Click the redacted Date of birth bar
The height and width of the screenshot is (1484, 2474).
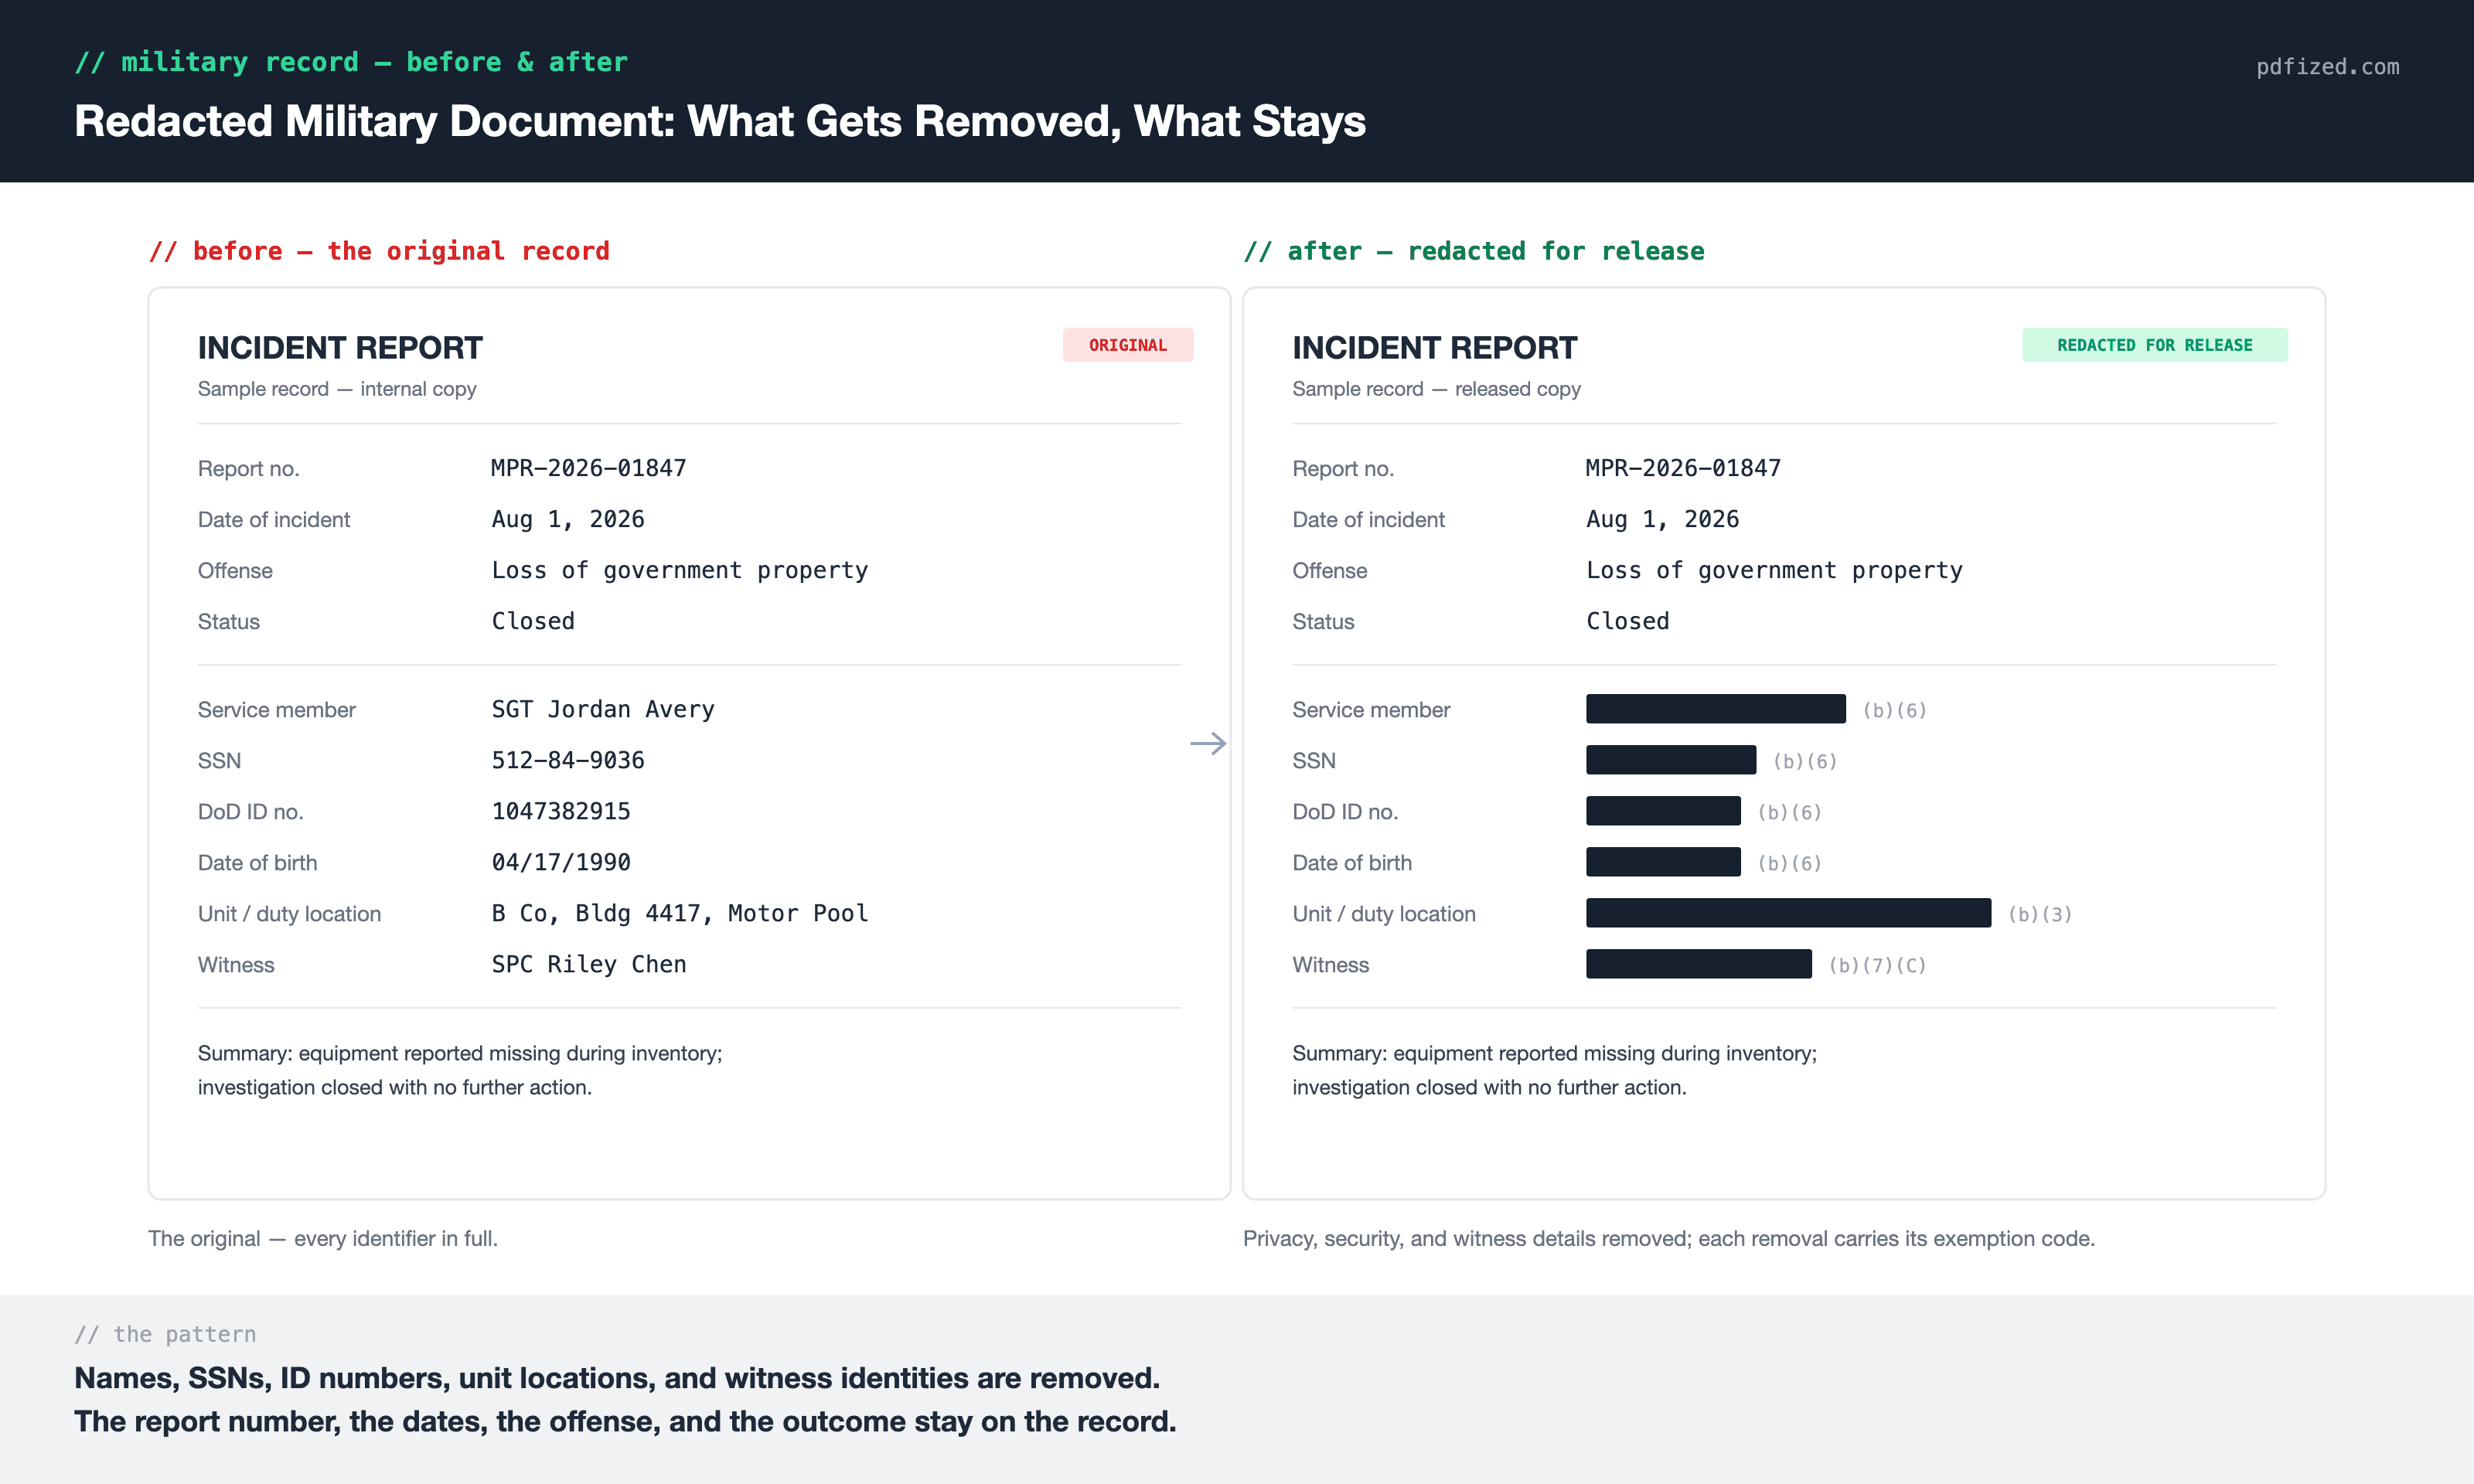click(x=1663, y=862)
